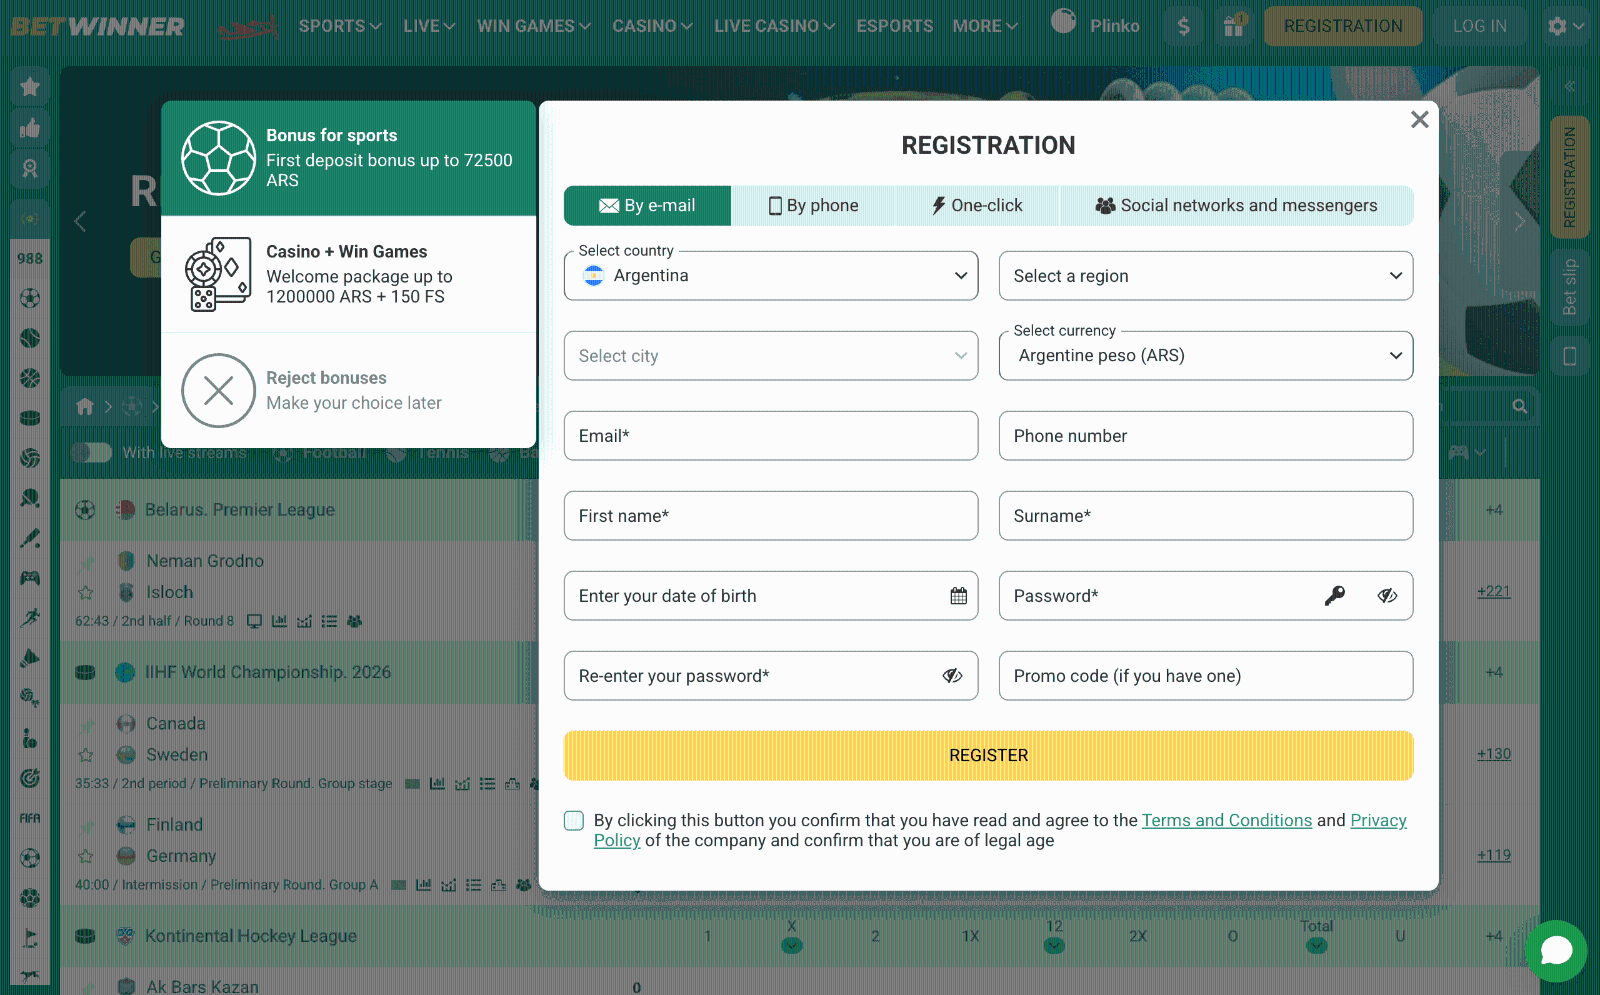Focus the Phone number field
The width and height of the screenshot is (1600, 995).
click(1206, 435)
